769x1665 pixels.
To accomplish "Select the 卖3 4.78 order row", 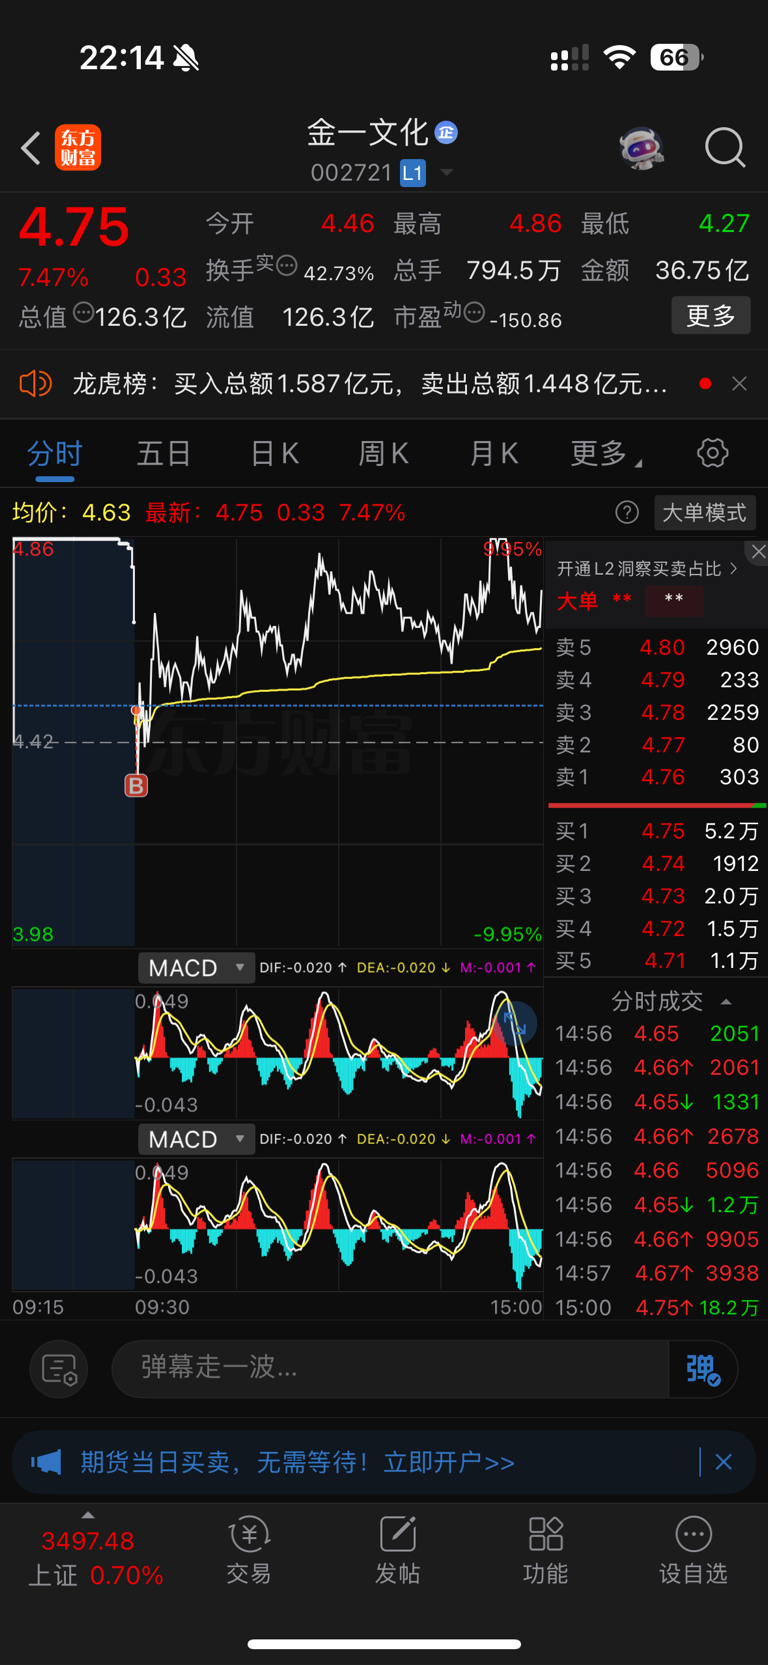I will pos(657,713).
